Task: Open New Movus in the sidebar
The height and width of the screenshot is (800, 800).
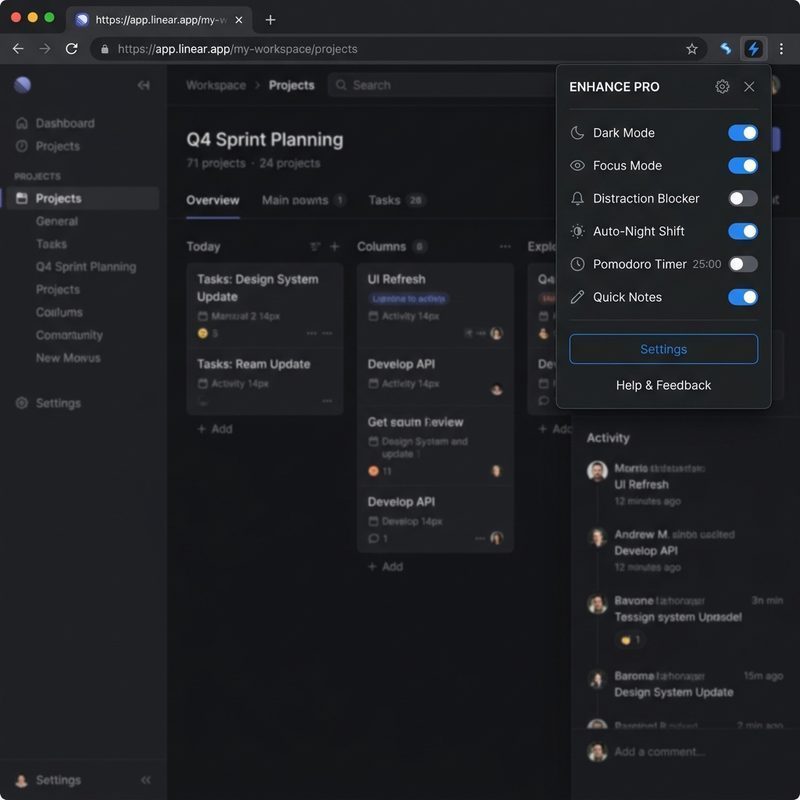Action: point(68,358)
